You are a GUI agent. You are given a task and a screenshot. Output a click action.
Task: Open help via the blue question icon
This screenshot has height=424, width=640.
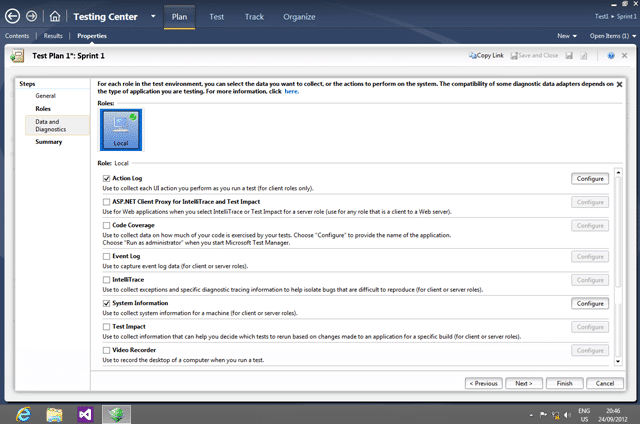[x=611, y=55]
